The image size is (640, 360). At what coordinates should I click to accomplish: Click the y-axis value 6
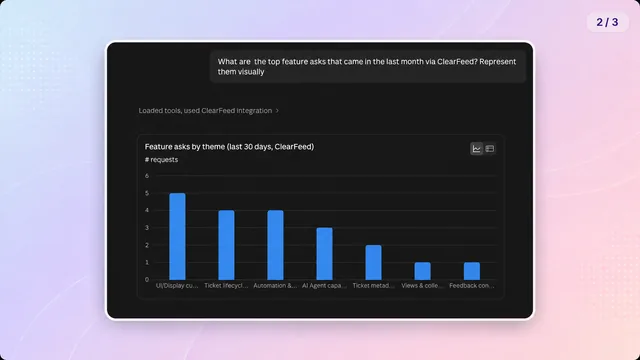click(x=147, y=176)
